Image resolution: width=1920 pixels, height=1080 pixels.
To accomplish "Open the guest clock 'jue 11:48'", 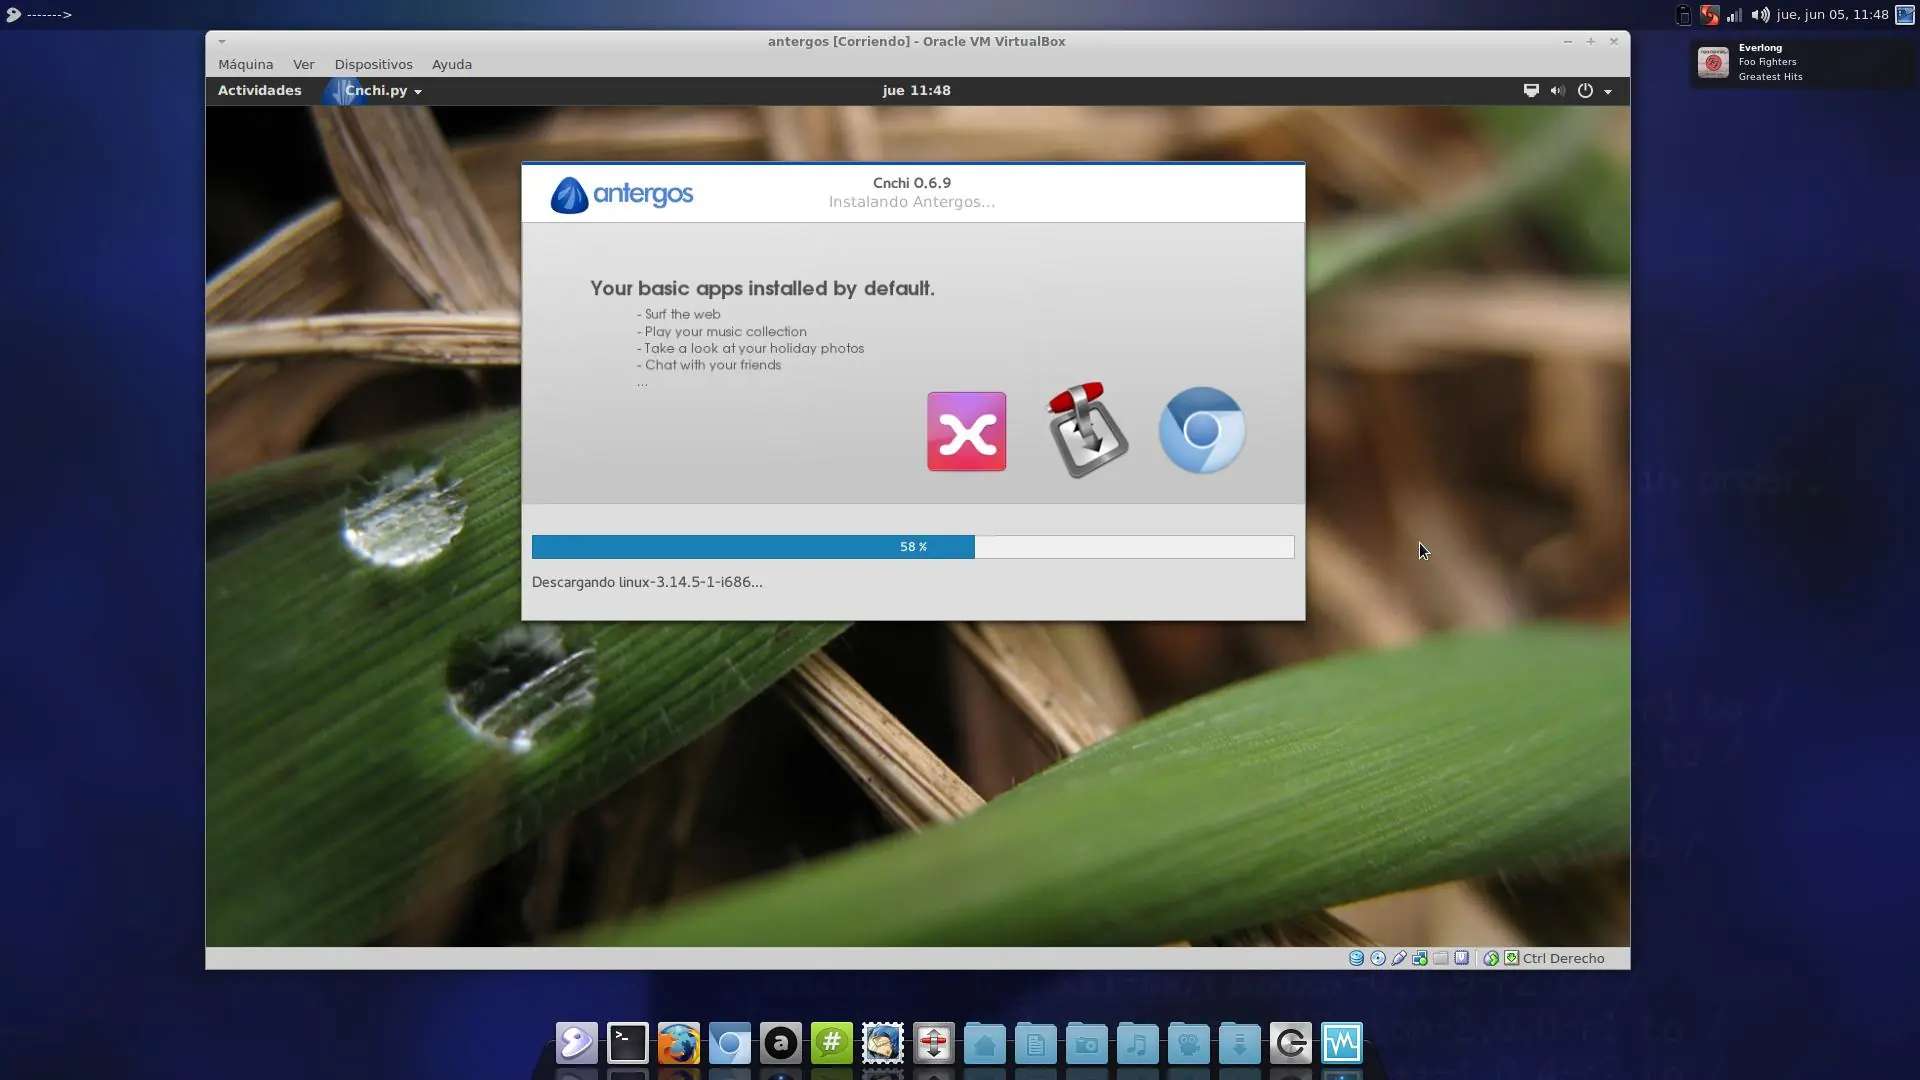I will coord(916,90).
